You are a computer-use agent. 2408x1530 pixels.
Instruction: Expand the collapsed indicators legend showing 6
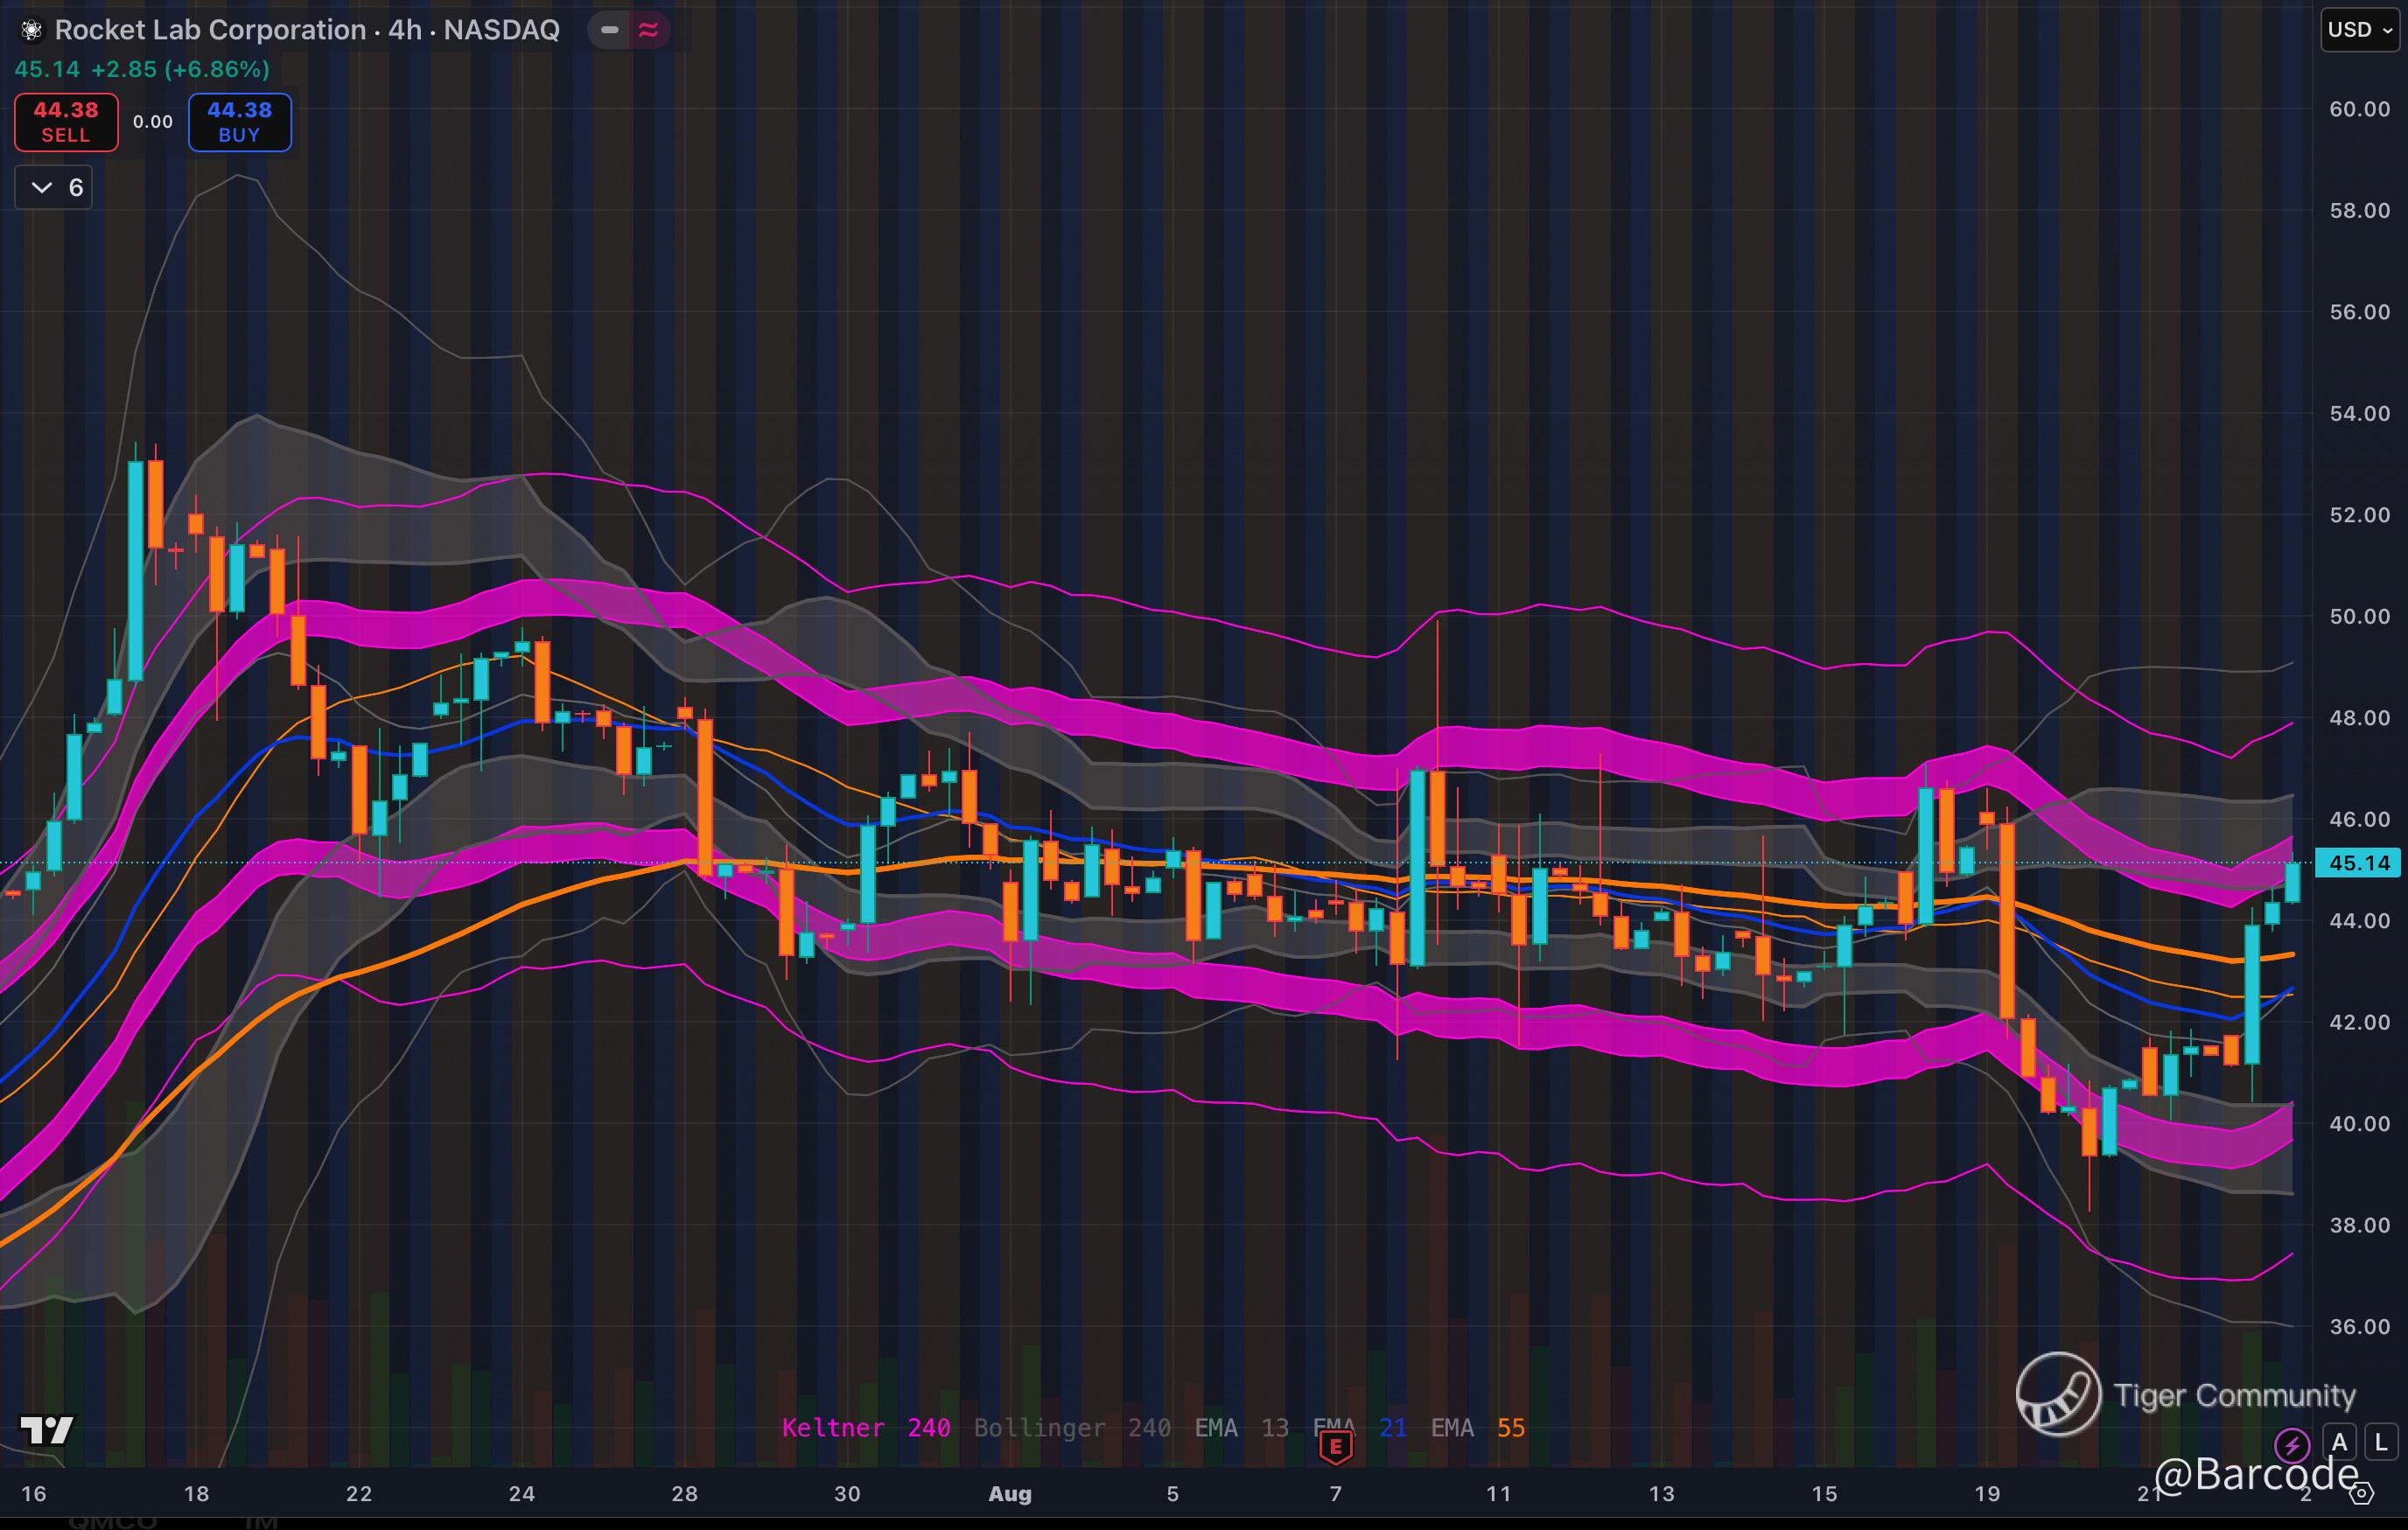(54, 188)
